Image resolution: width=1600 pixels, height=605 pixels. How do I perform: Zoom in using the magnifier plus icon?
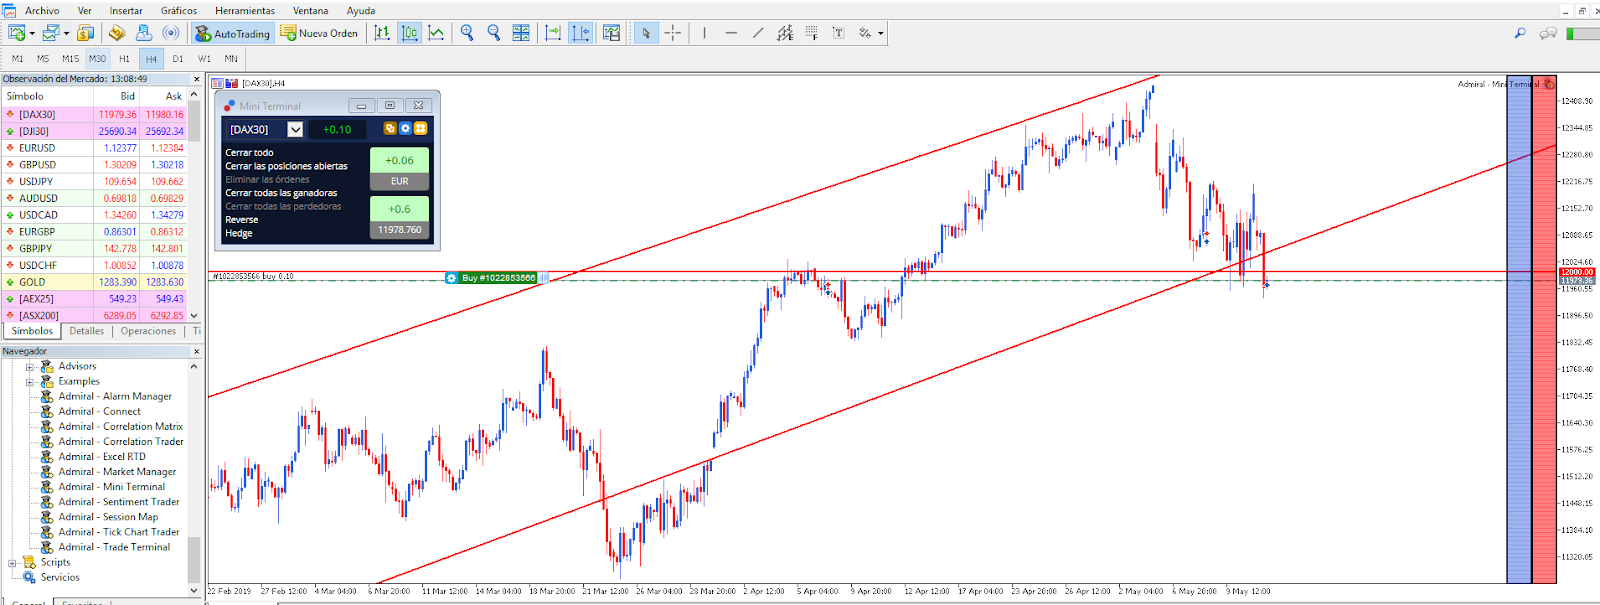467,33
